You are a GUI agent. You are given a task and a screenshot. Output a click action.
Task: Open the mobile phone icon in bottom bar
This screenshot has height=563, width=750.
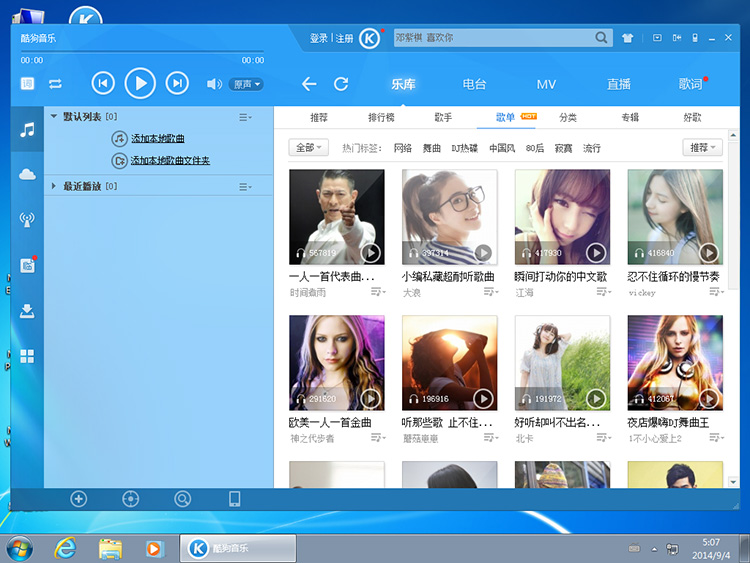tap(234, 499)
